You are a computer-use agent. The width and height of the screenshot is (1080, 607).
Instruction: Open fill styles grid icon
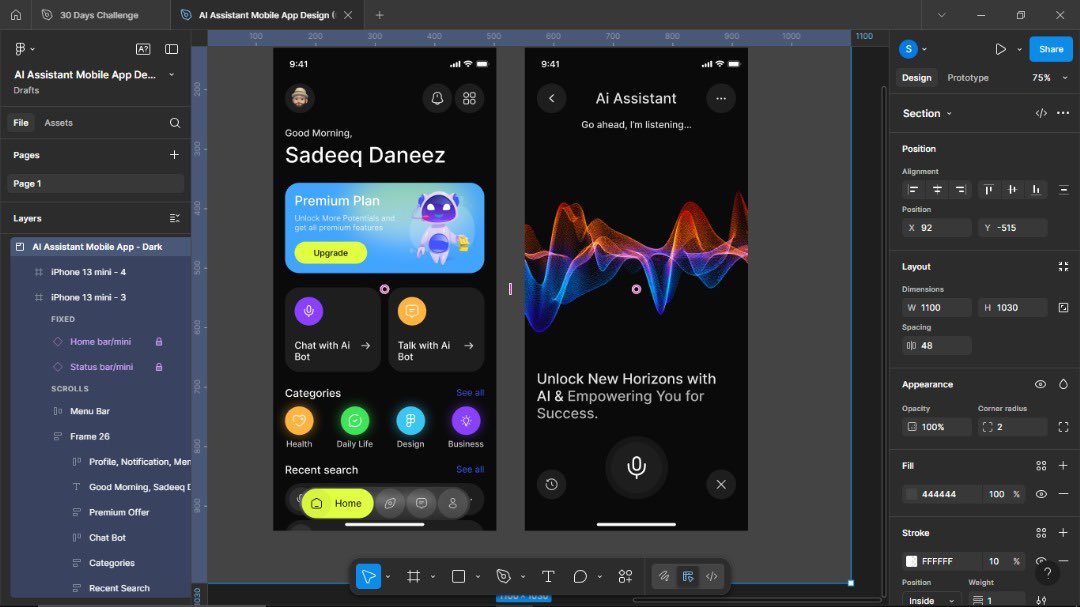pos(1041,466)
